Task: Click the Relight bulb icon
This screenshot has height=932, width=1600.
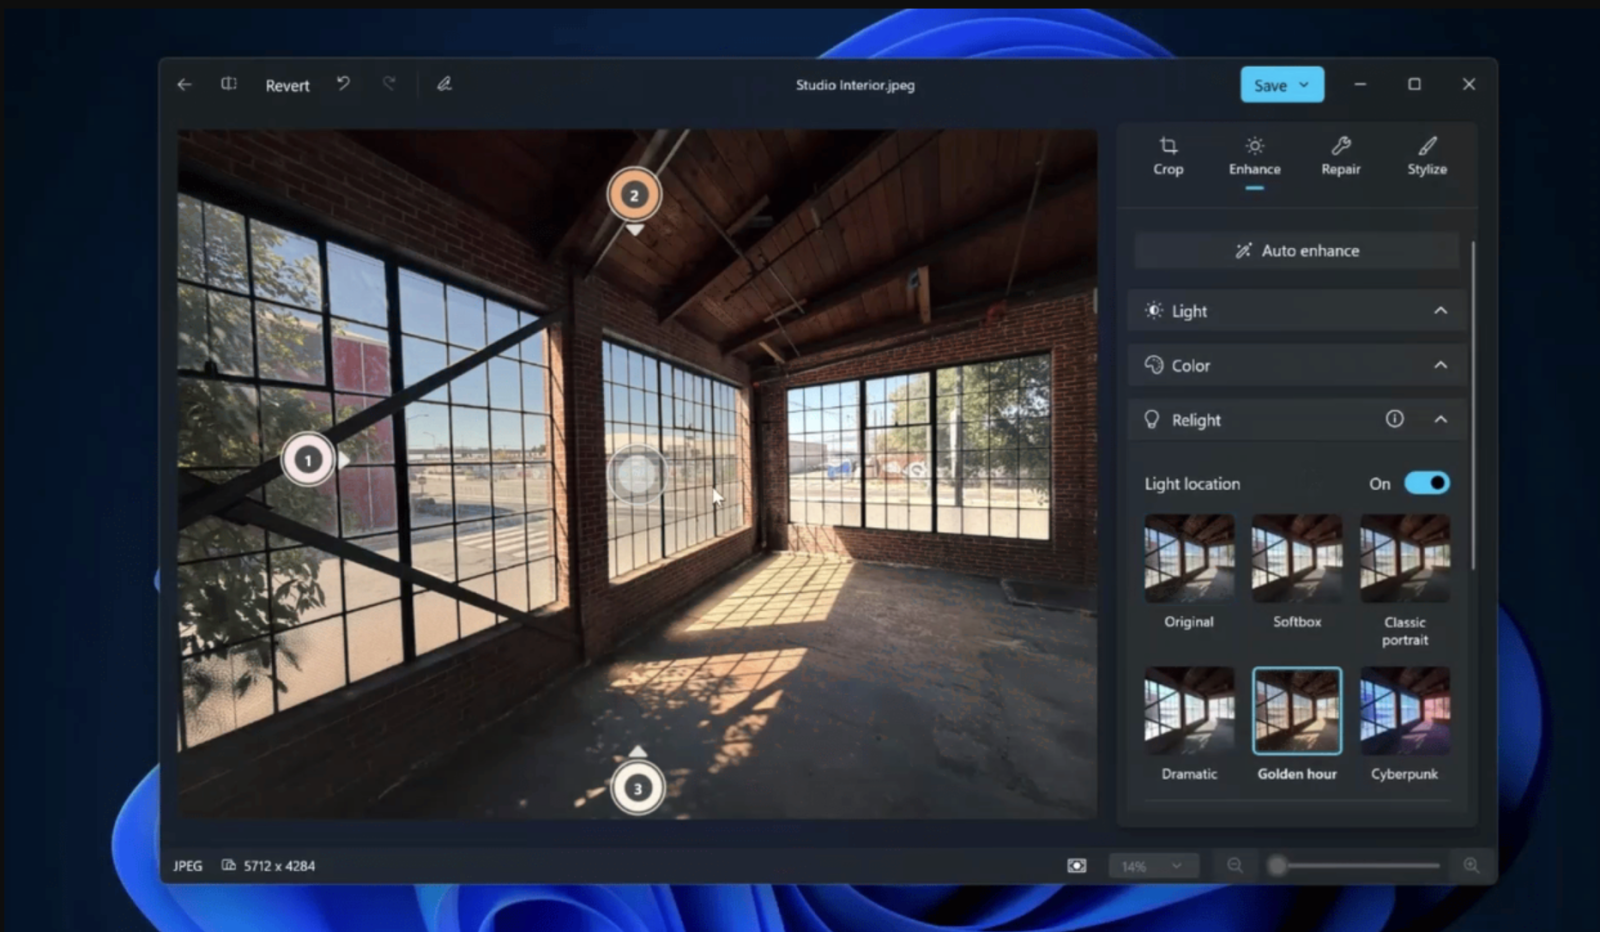Action: point(1152,419)
